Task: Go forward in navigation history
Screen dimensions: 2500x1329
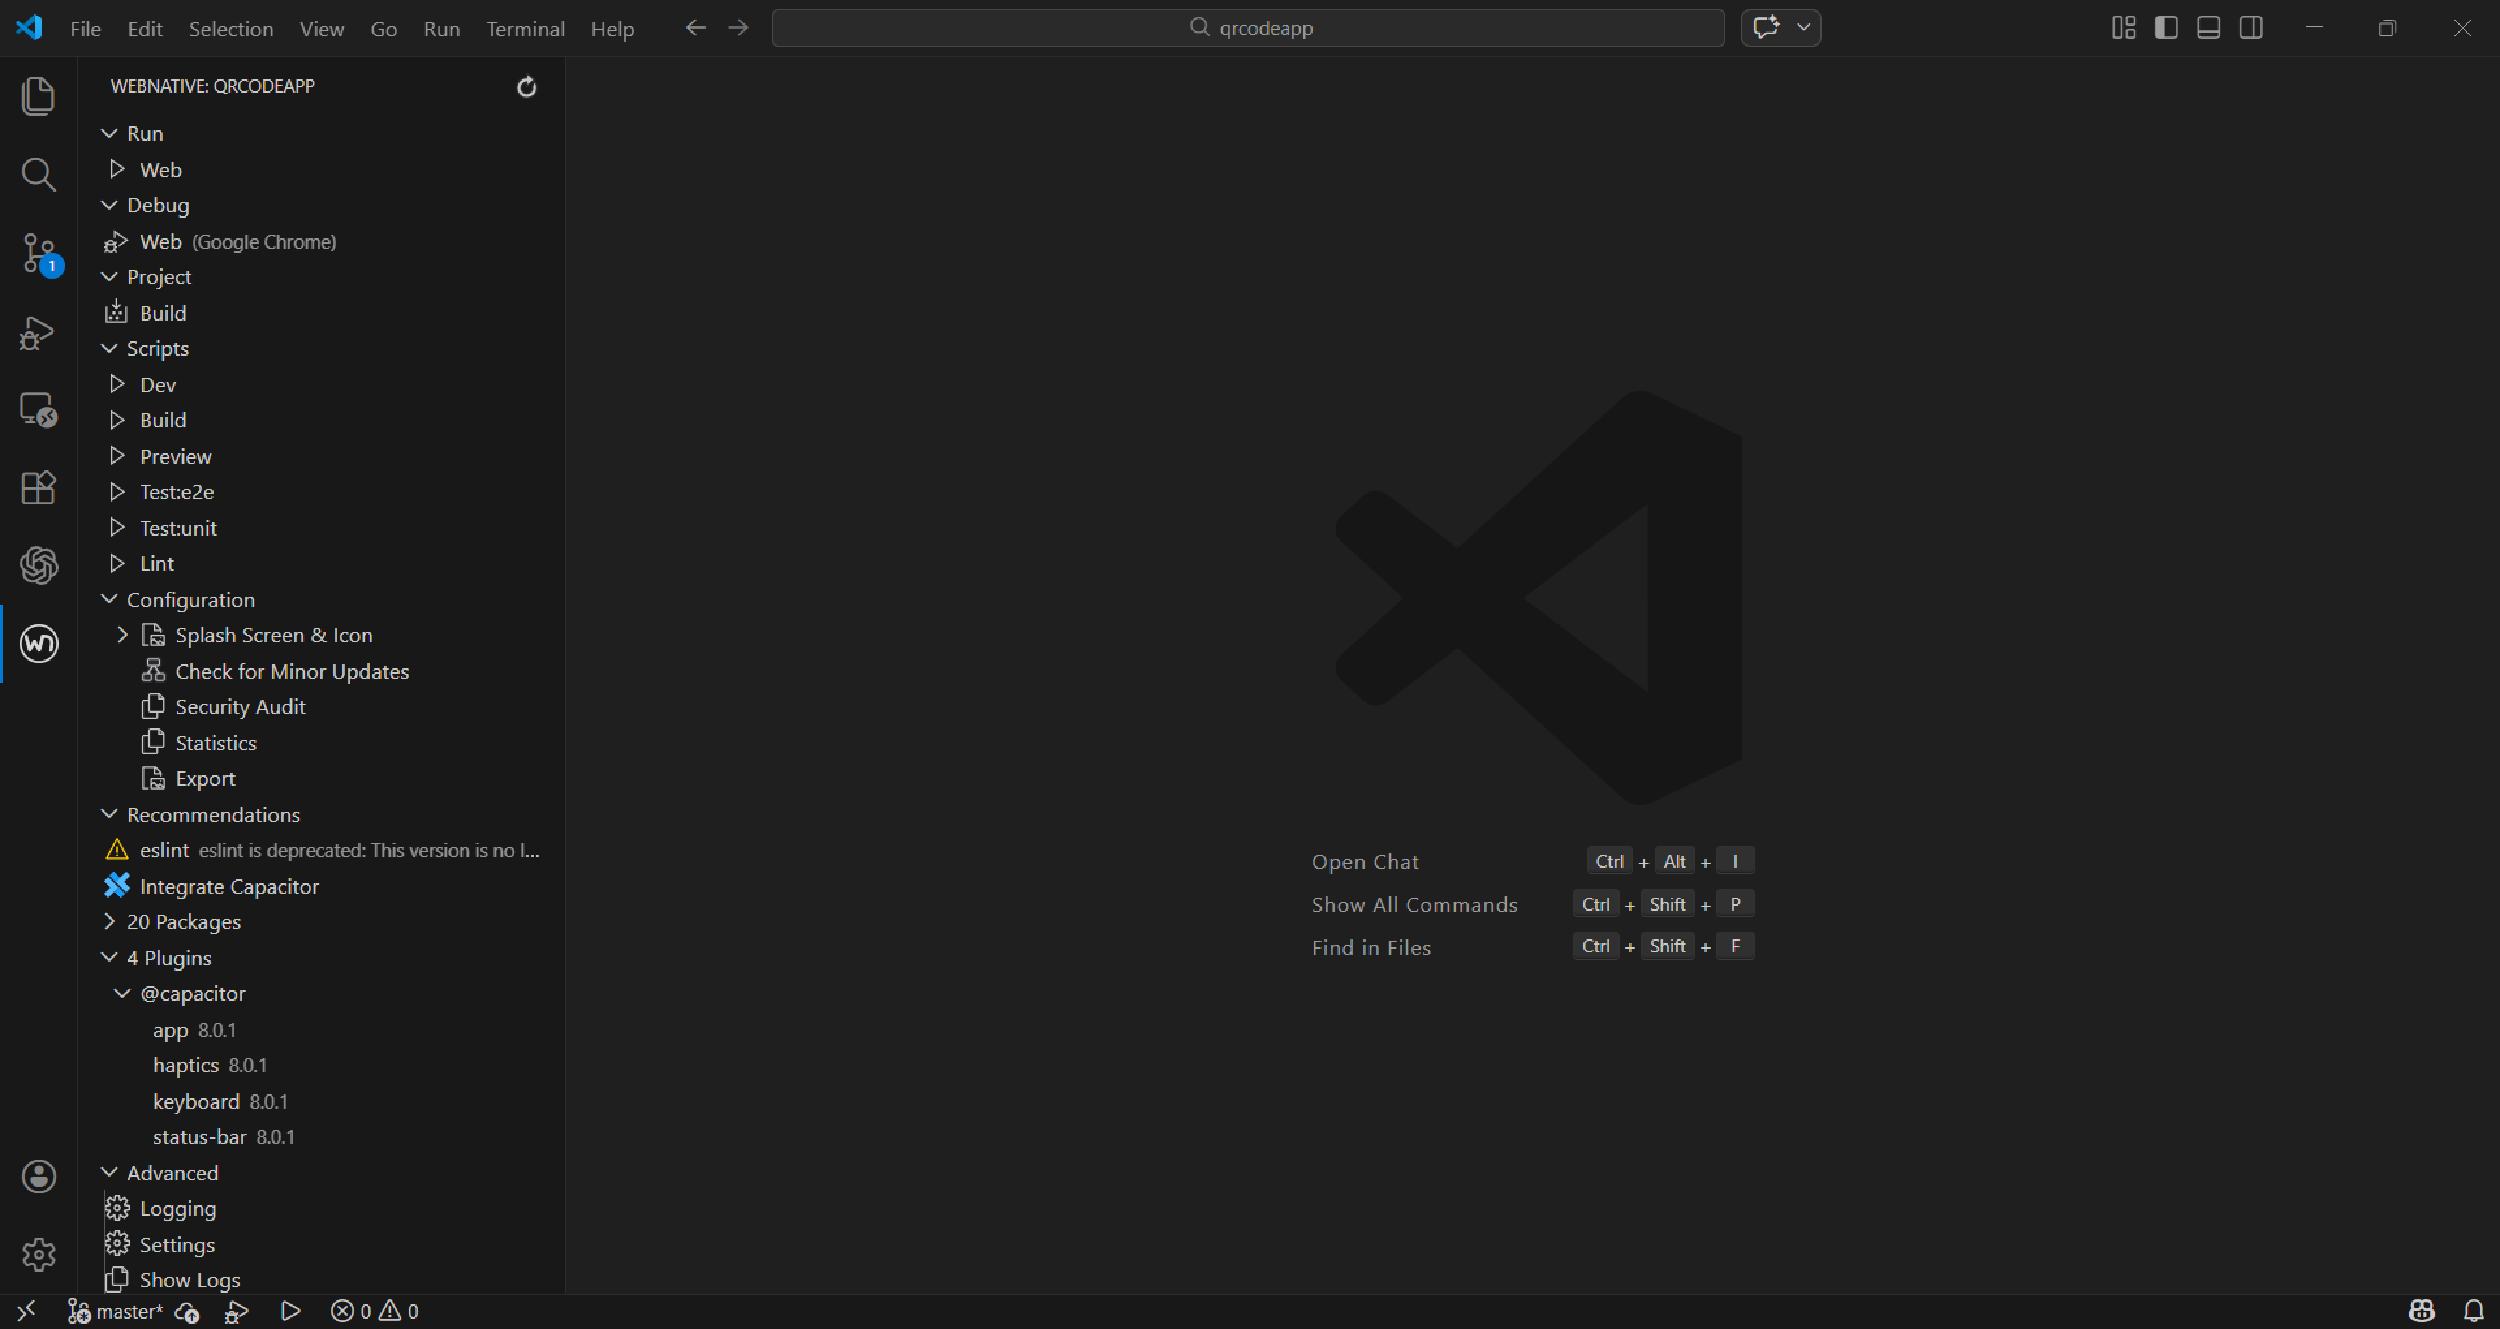Action: [739, 28]
